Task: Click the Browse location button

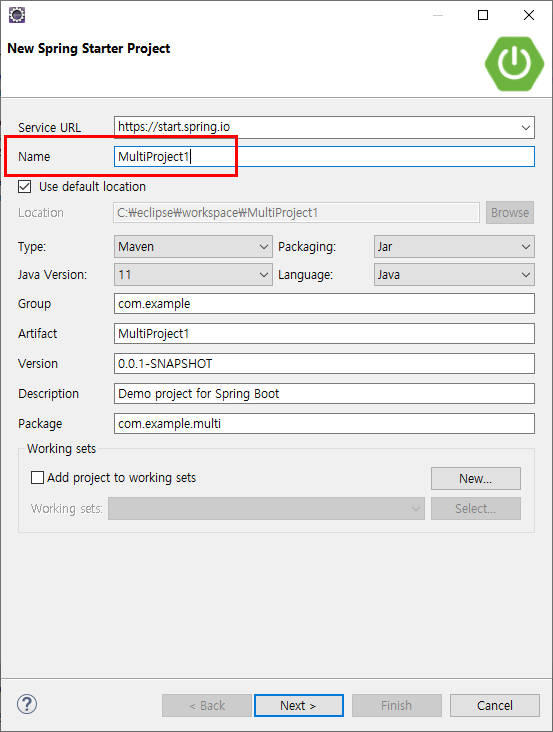Action: point(510,213)
